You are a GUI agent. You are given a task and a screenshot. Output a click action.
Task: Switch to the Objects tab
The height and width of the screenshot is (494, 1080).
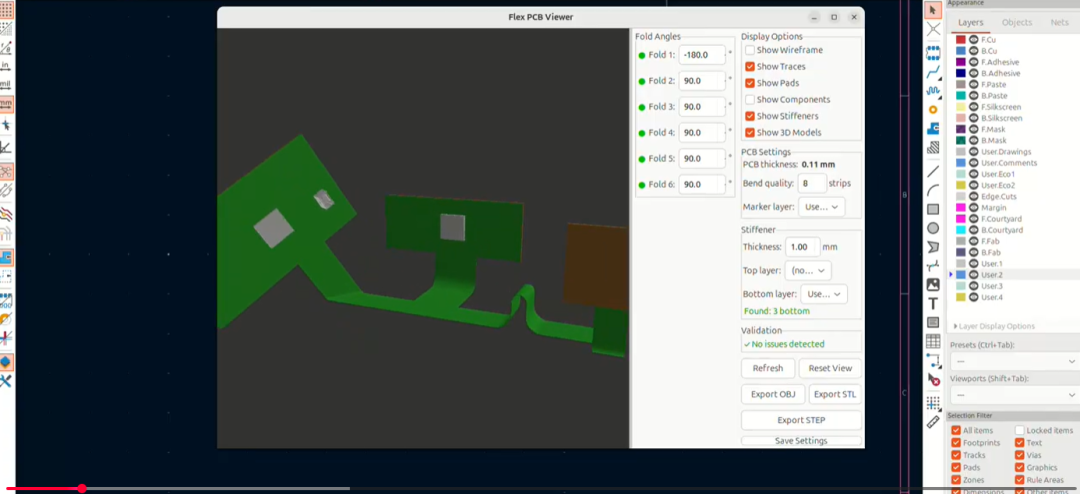click(x=1017, y=23)
